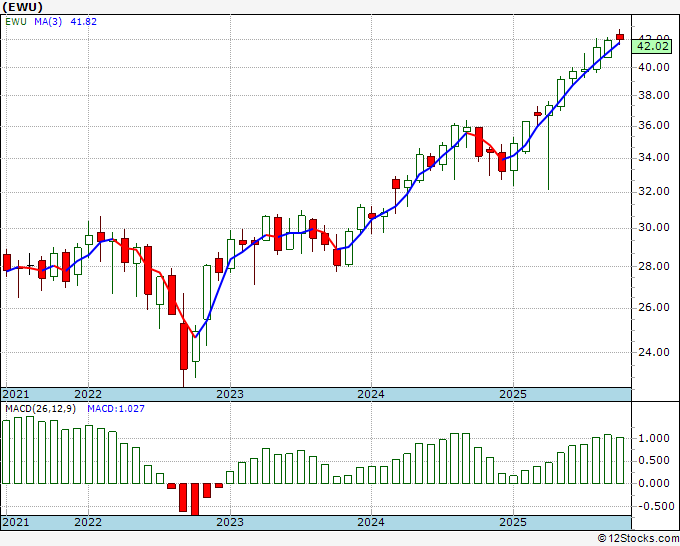Select the 36.00 price axis label
Viewport: 680px width, 546px height.
coord(654,126)
